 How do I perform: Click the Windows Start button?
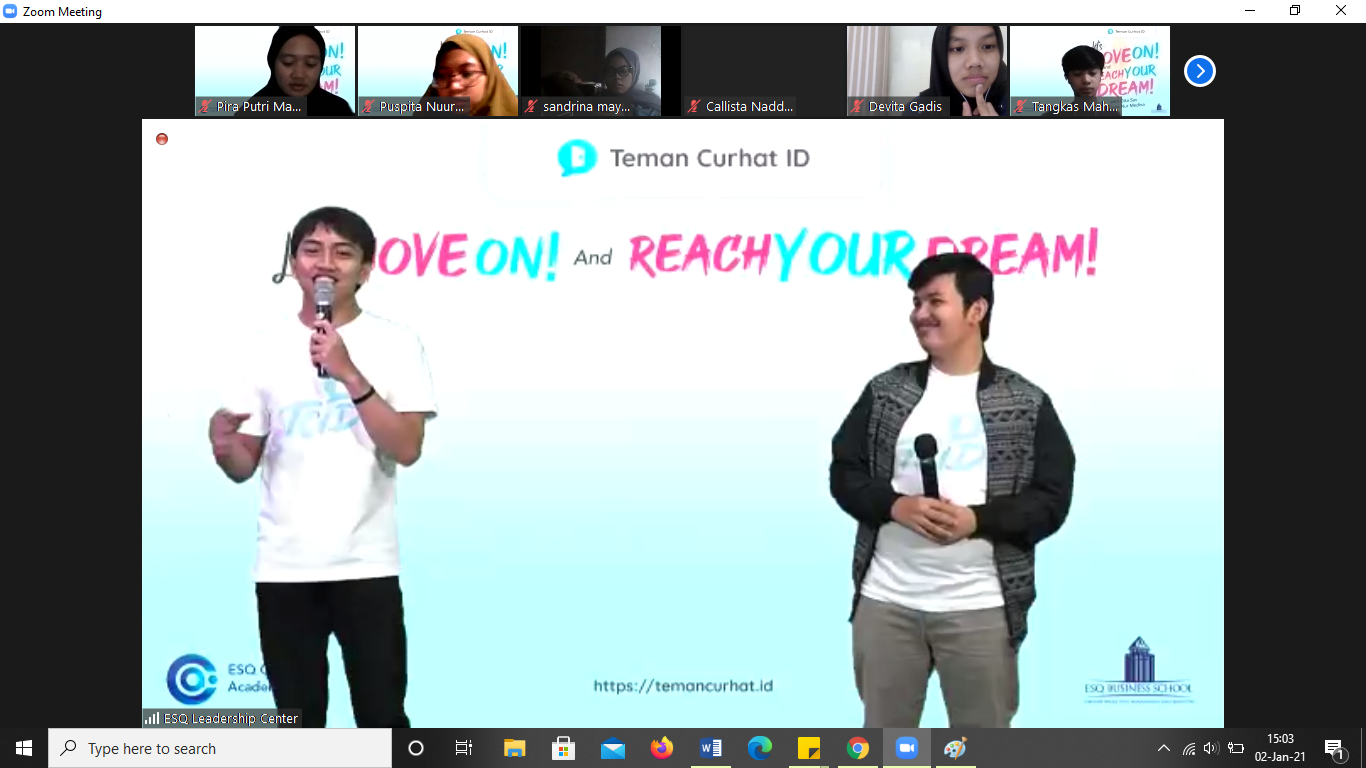click(x=24, y=748)
